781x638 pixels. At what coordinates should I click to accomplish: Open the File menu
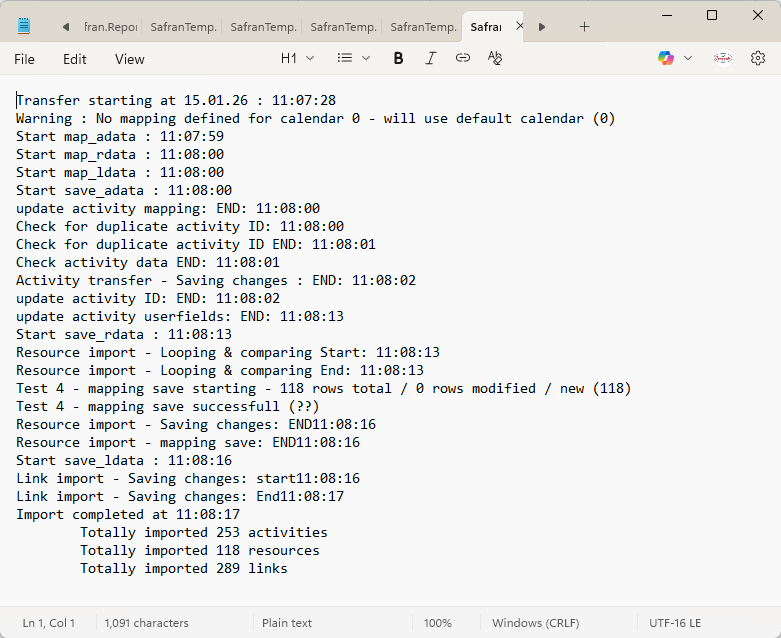pos(24,59)
